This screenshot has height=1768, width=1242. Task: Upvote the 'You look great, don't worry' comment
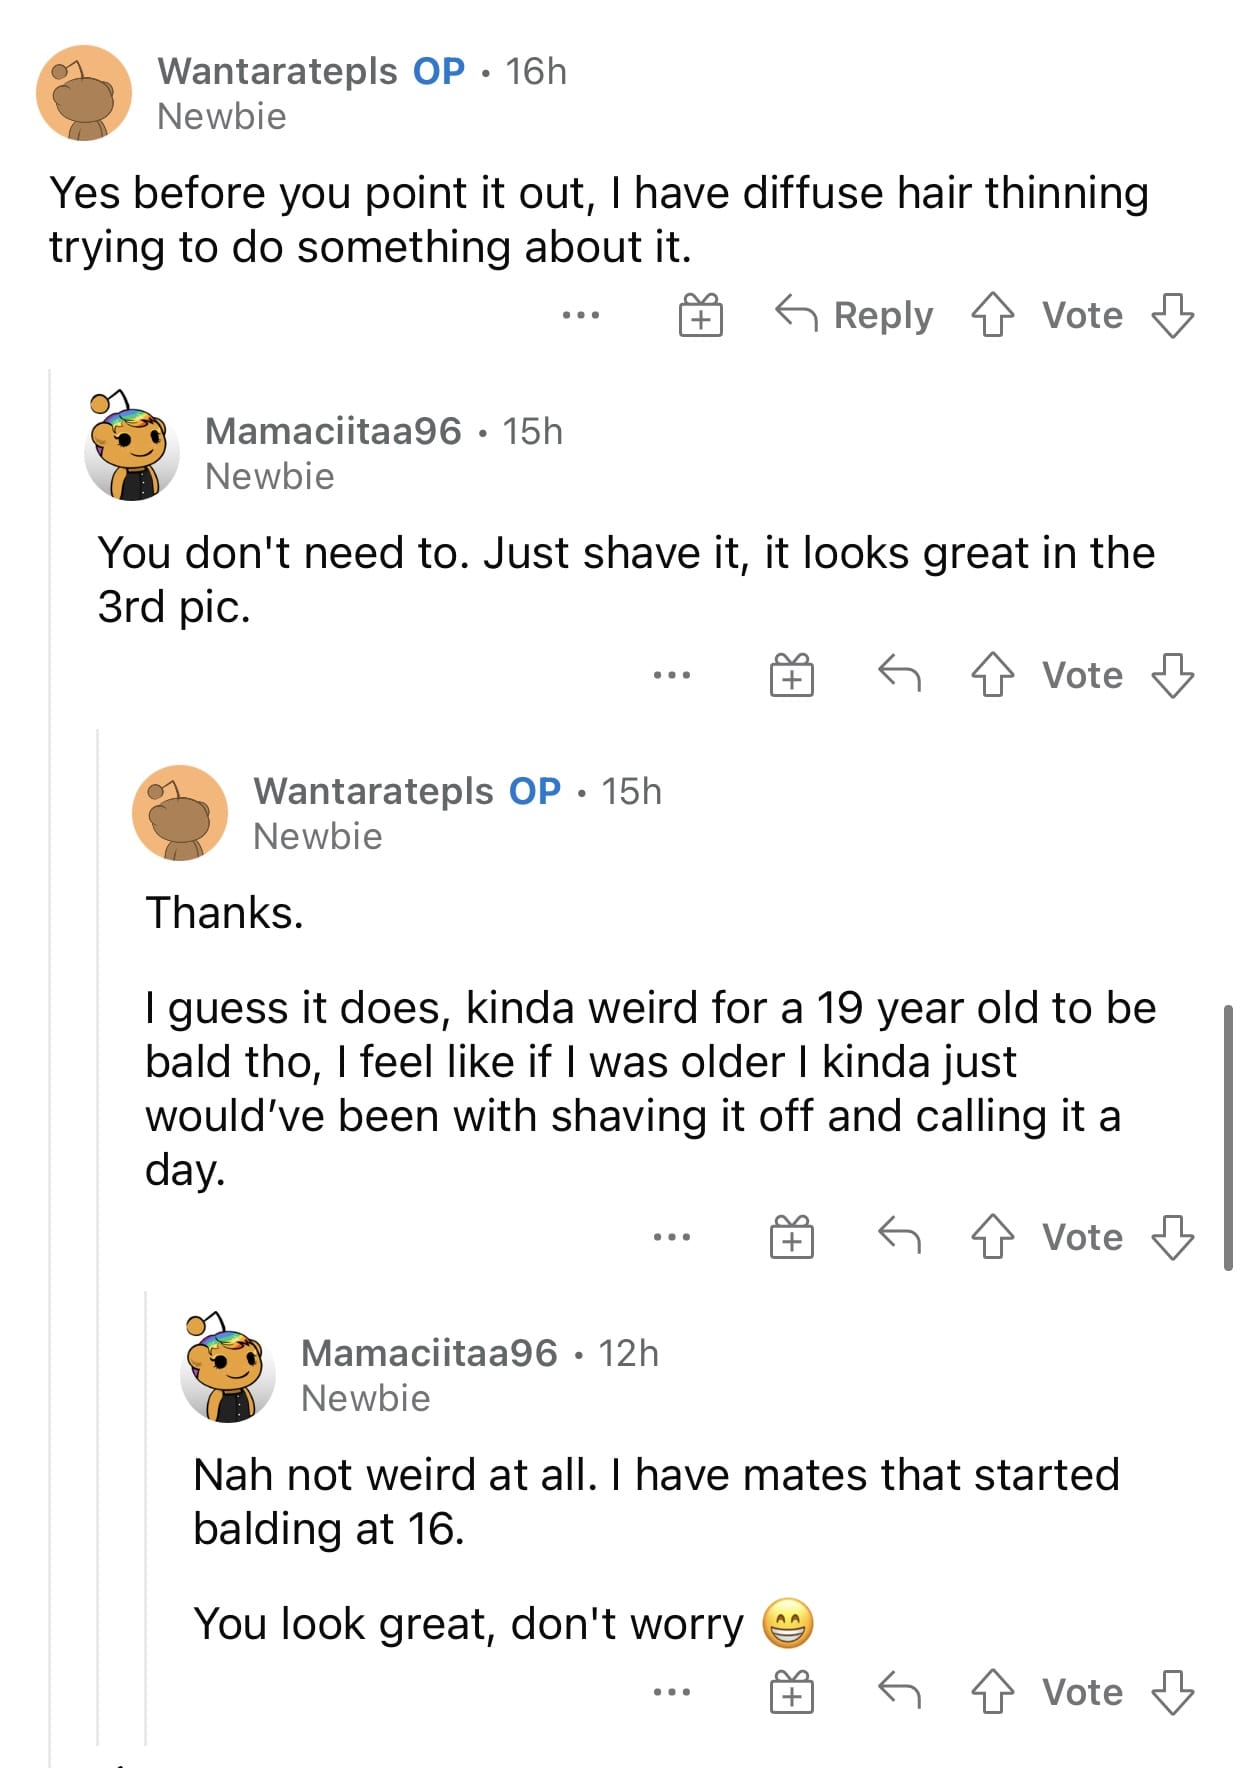(992, 1692)
